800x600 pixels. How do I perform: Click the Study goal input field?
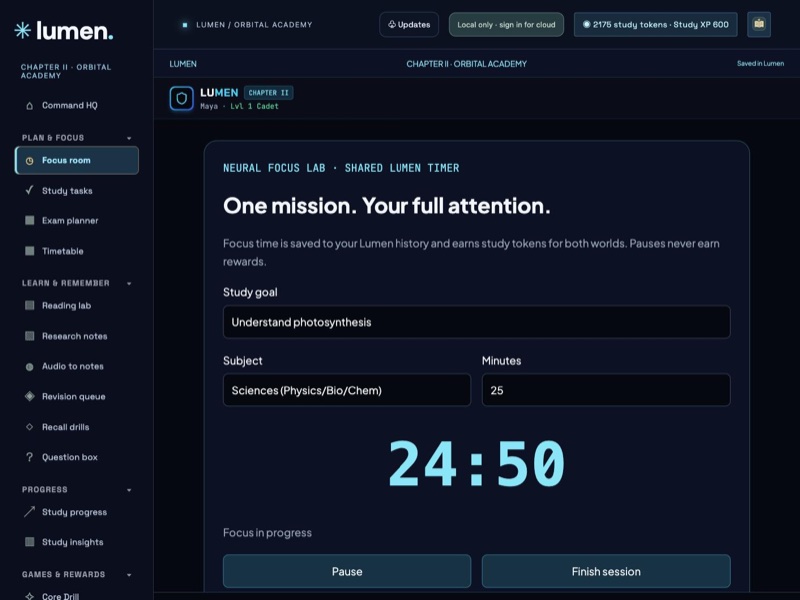pyautogui.click(x=477, y=322)
